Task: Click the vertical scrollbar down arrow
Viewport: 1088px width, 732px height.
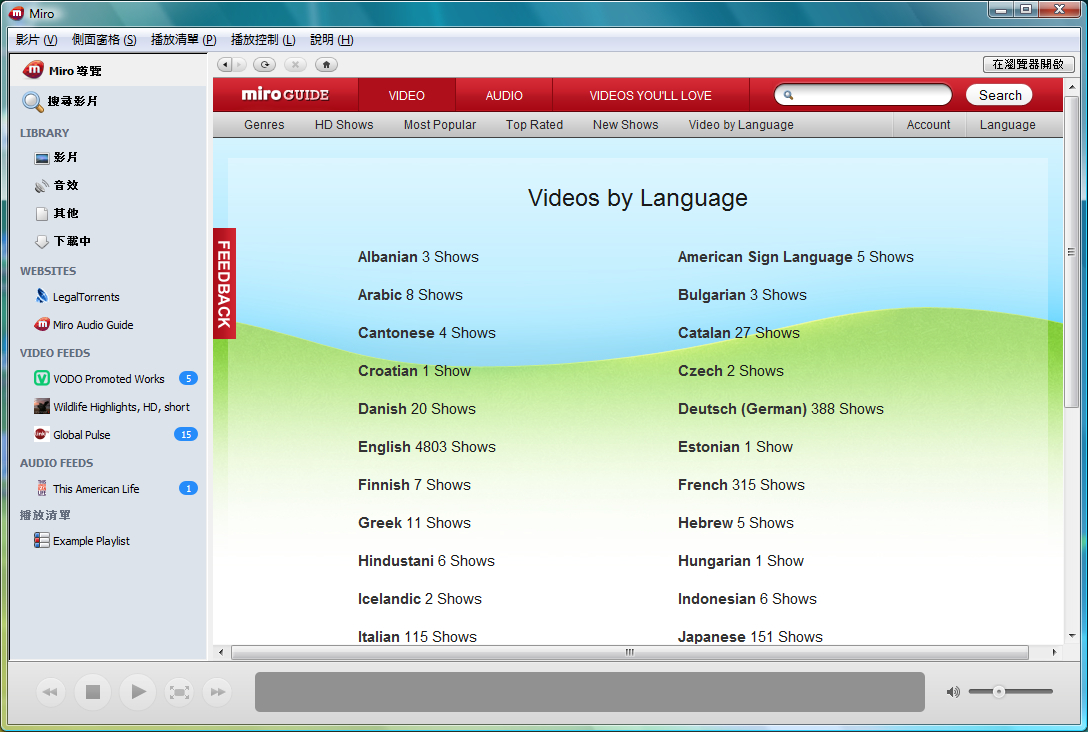Action: (1072, 636)
